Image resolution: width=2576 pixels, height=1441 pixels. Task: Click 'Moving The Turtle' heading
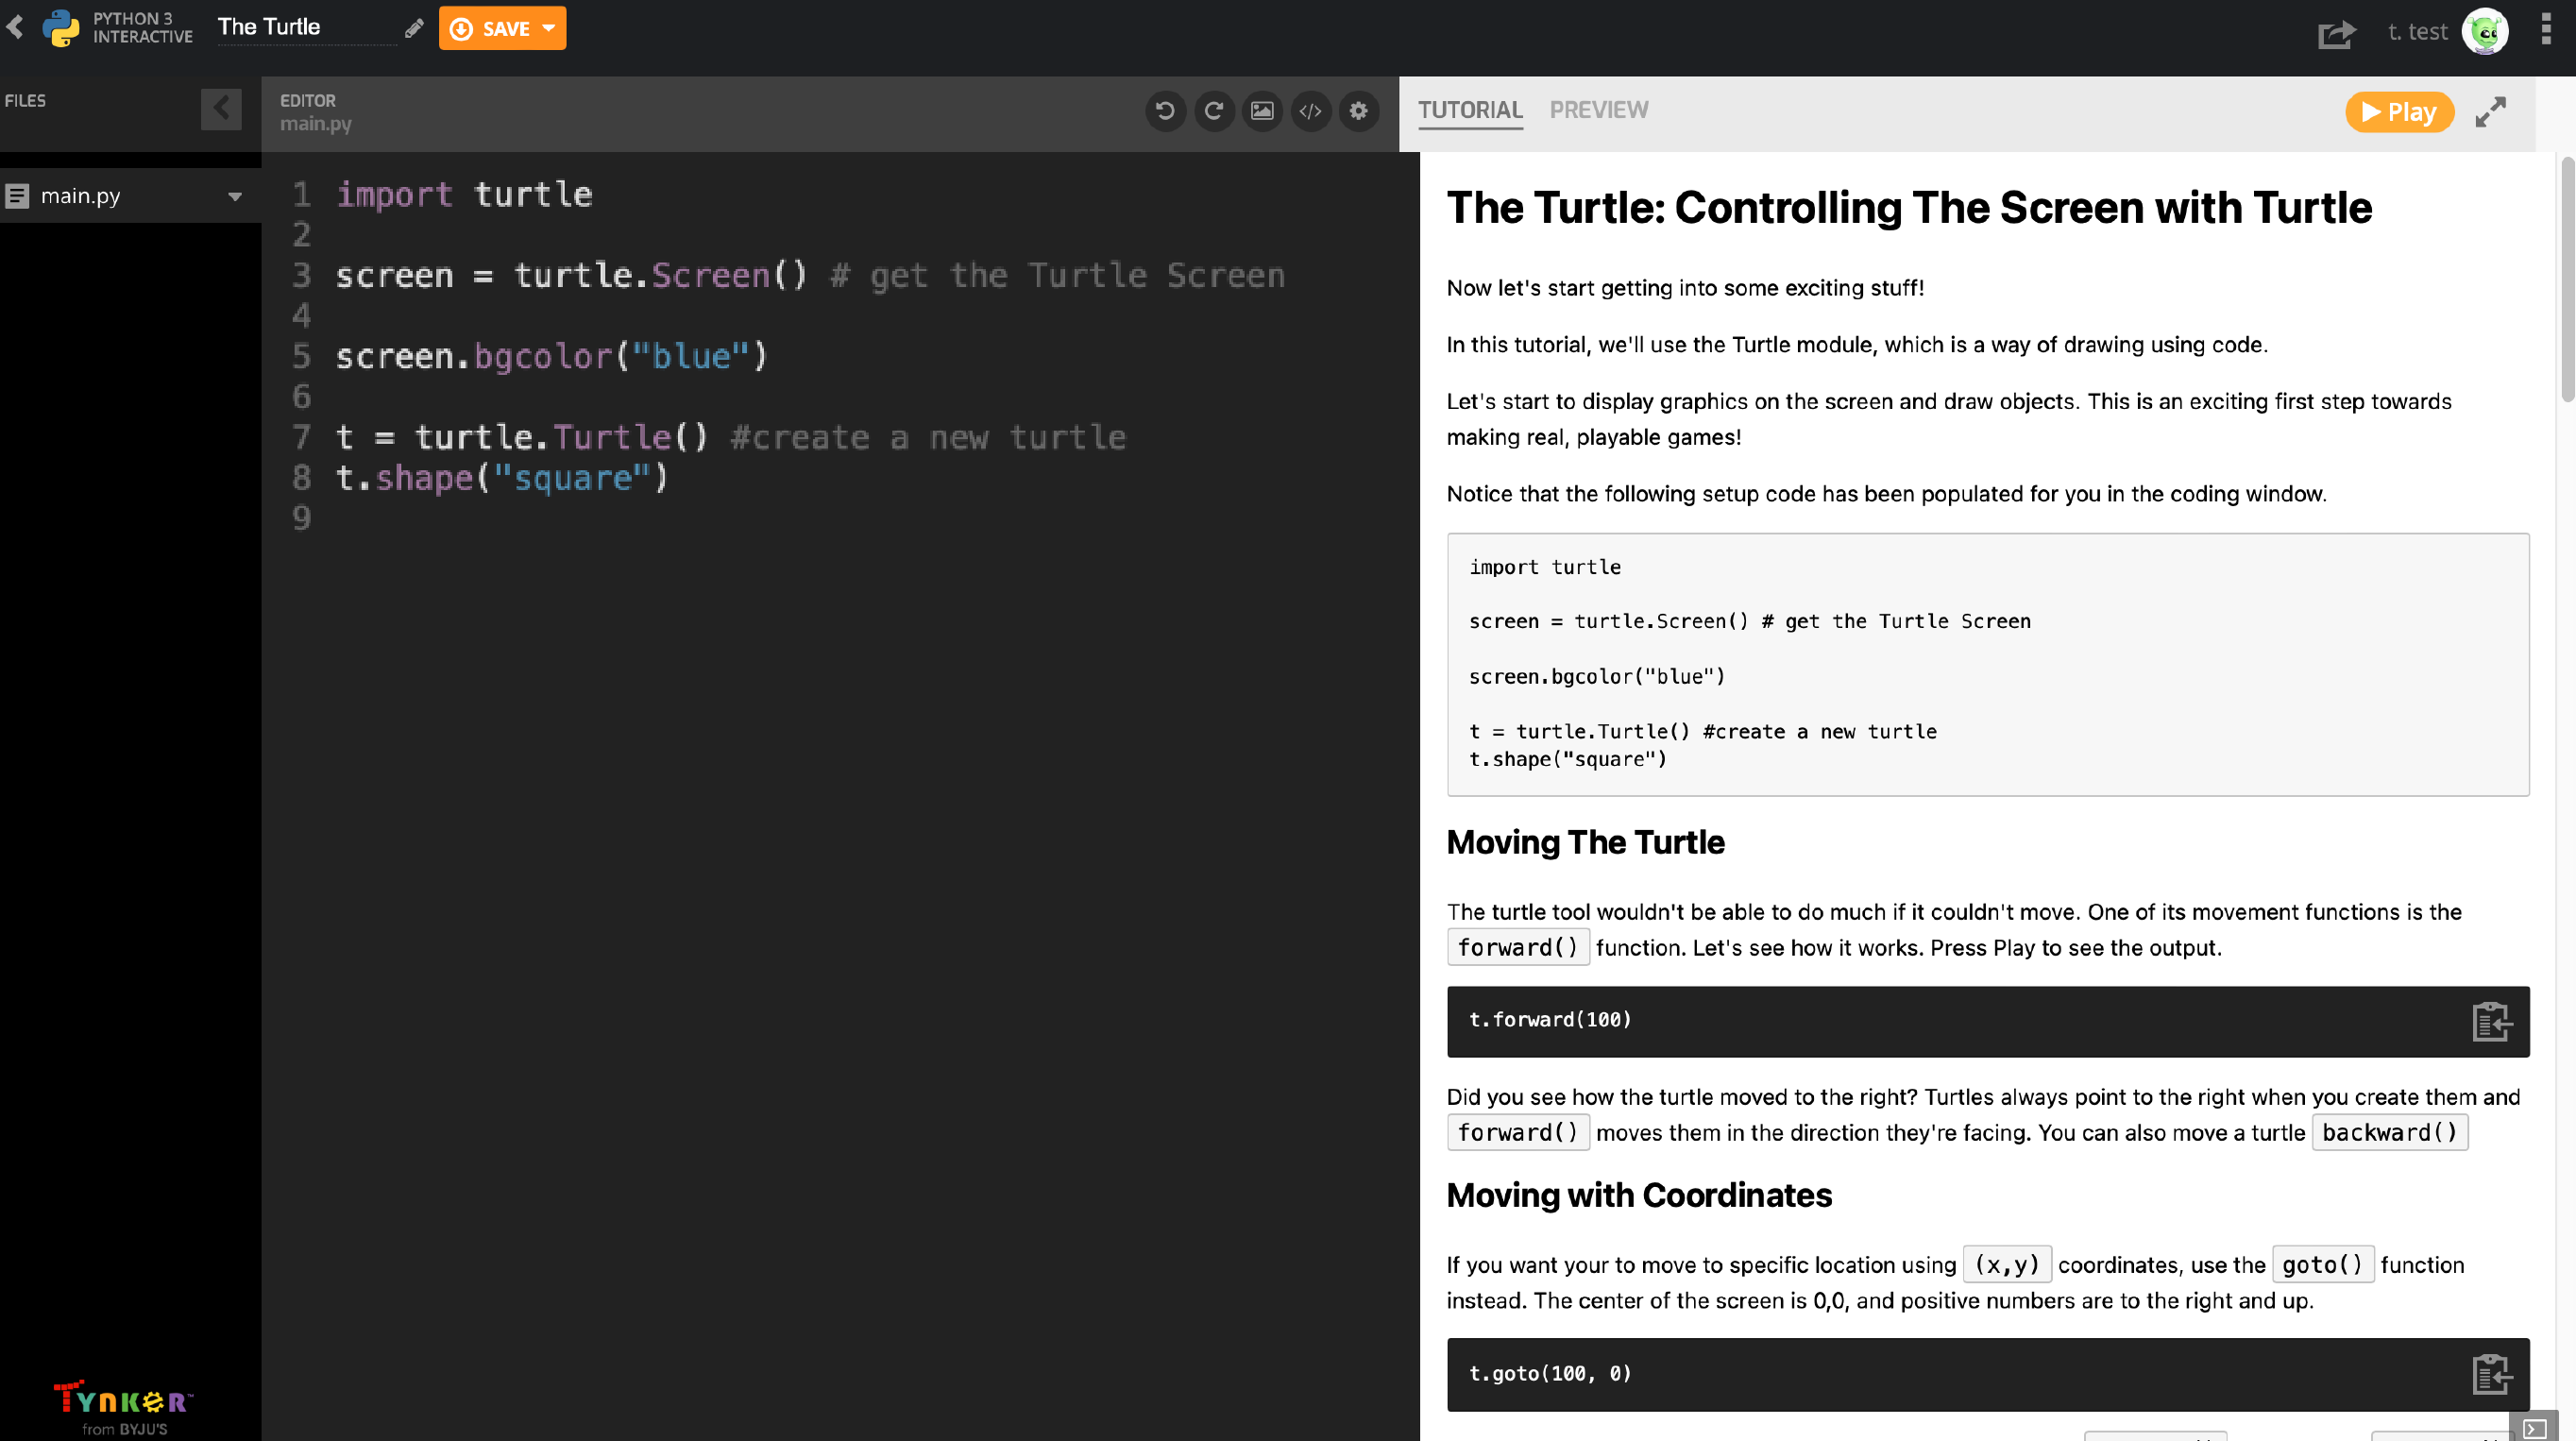[1585, 842]
